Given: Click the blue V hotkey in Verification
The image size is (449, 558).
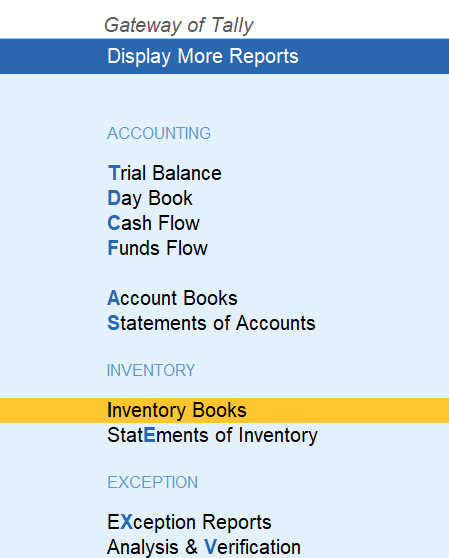Looking at the screenshot, I should (x=210, y=547).
